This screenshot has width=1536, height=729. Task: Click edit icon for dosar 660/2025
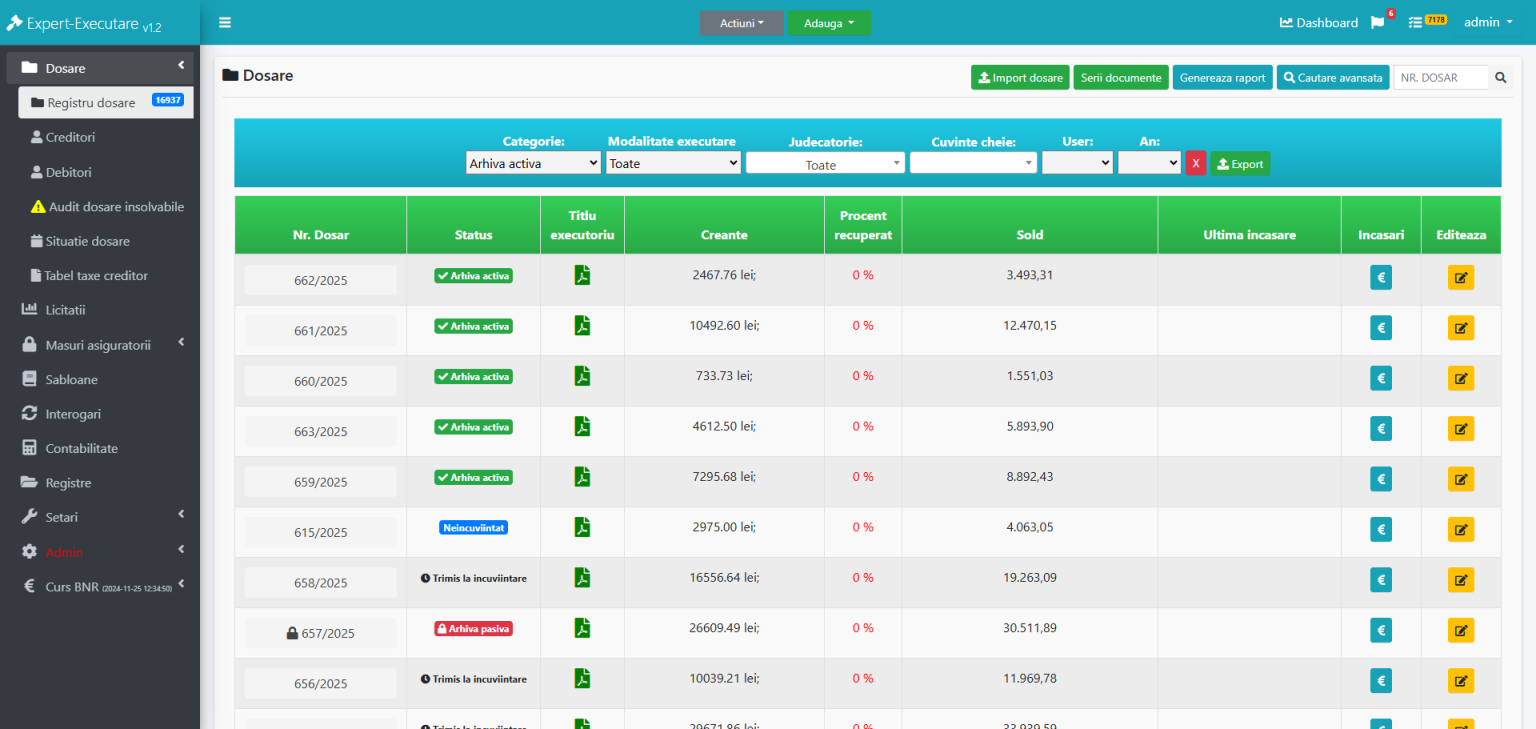tap(1460, 378)
